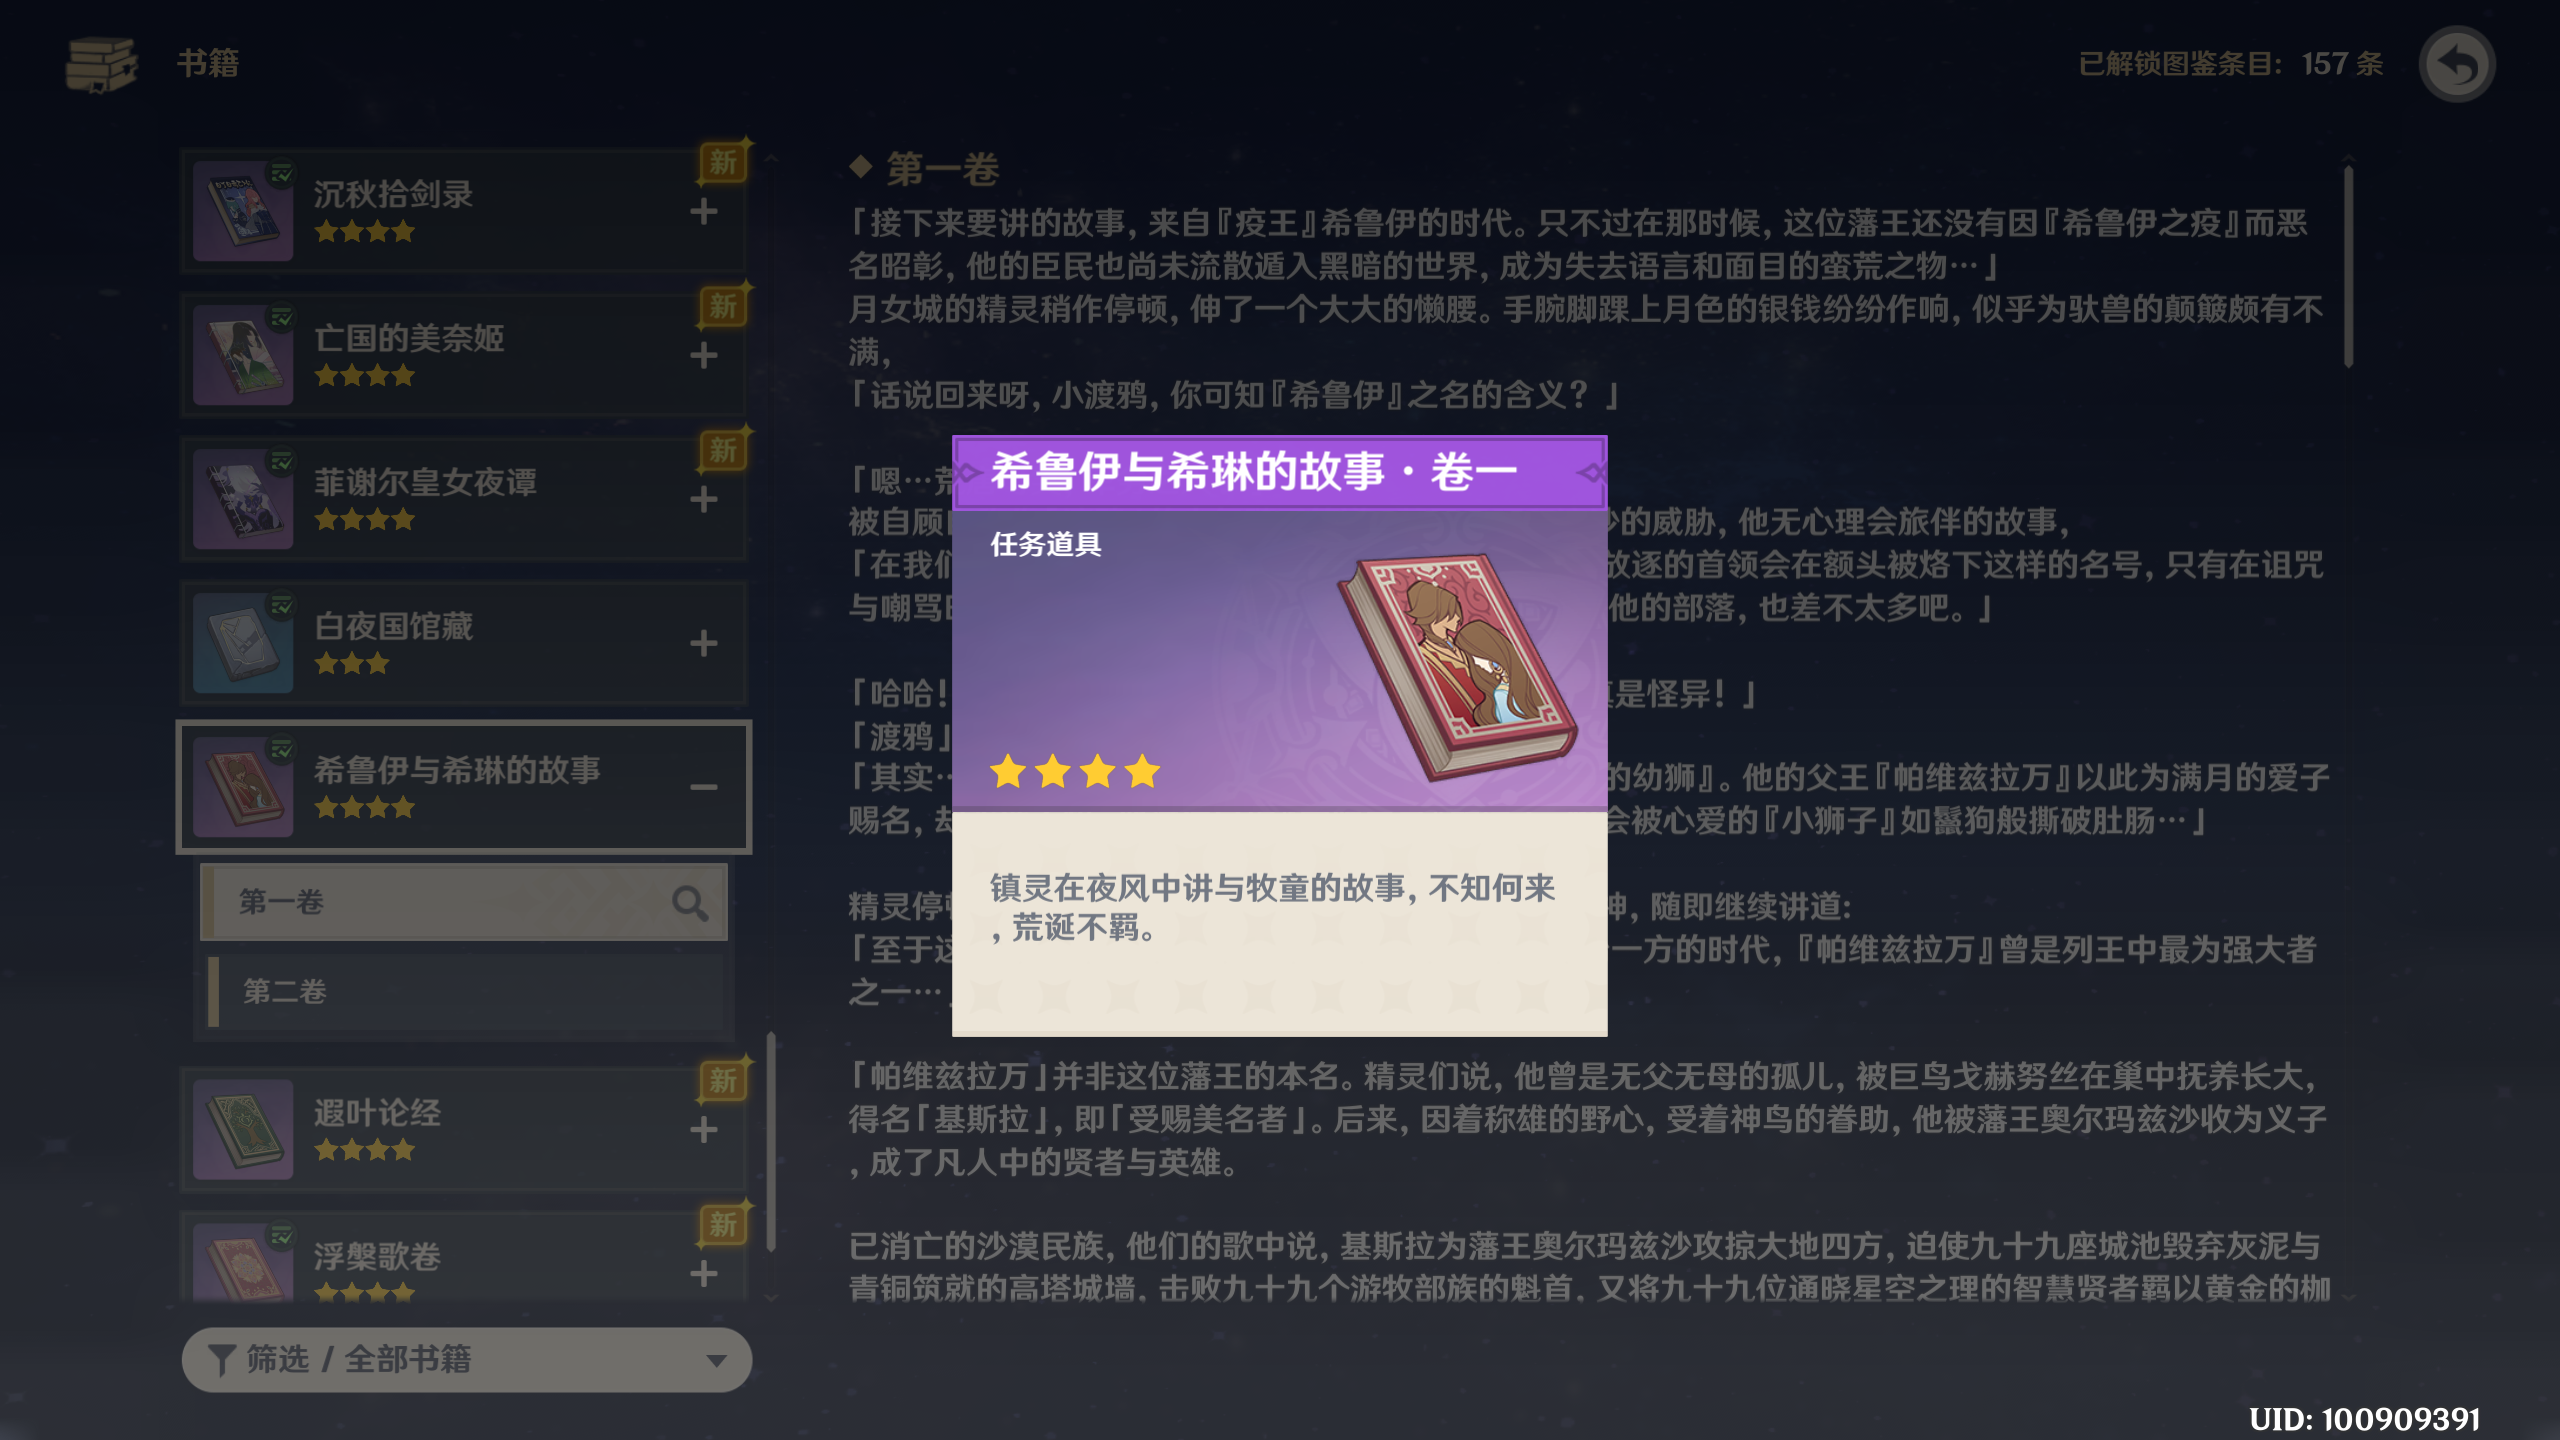
Task: Select the 第二卷 volume entry
Action: pyautogui.click(x=465, y=991)
